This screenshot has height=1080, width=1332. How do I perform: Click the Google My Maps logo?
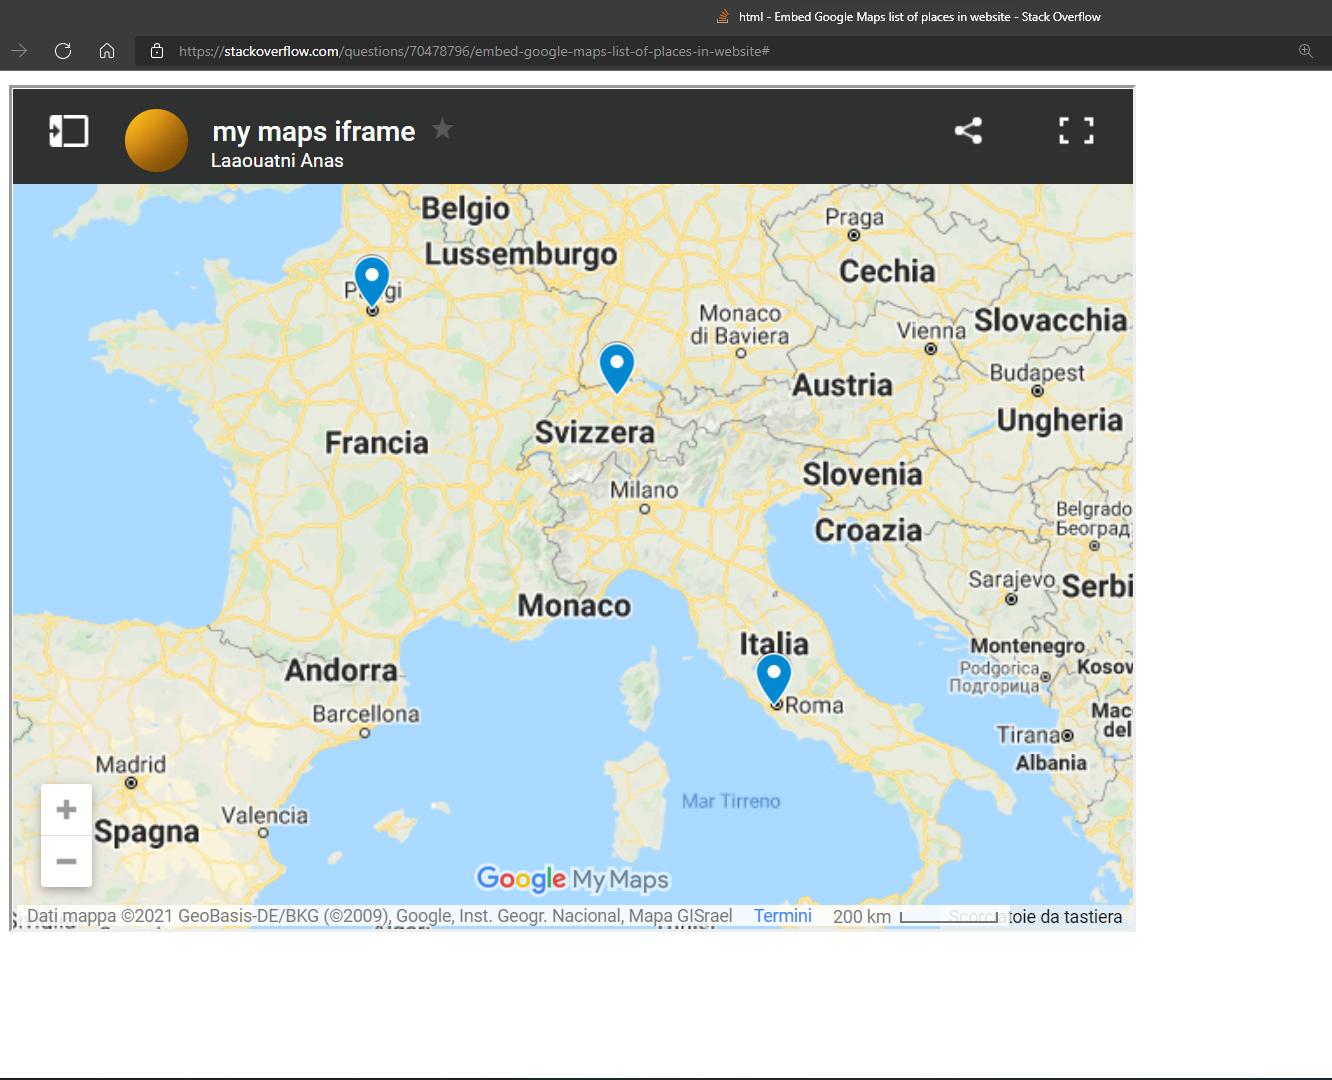572,879
